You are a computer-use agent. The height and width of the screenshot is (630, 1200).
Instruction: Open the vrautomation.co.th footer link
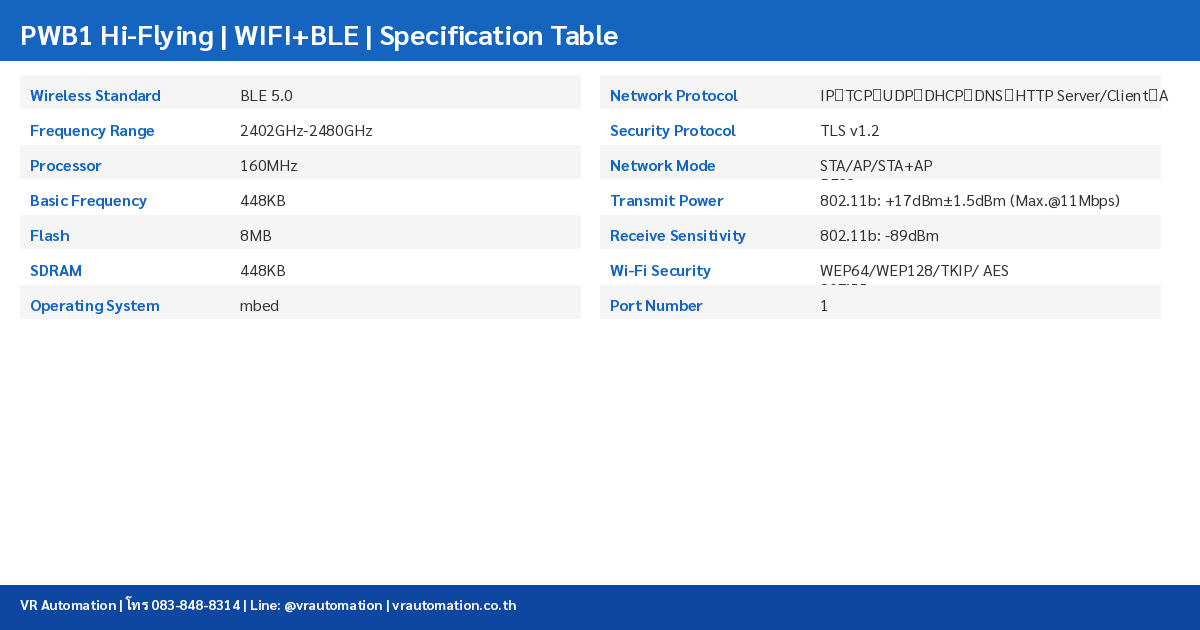pos(454,605)
